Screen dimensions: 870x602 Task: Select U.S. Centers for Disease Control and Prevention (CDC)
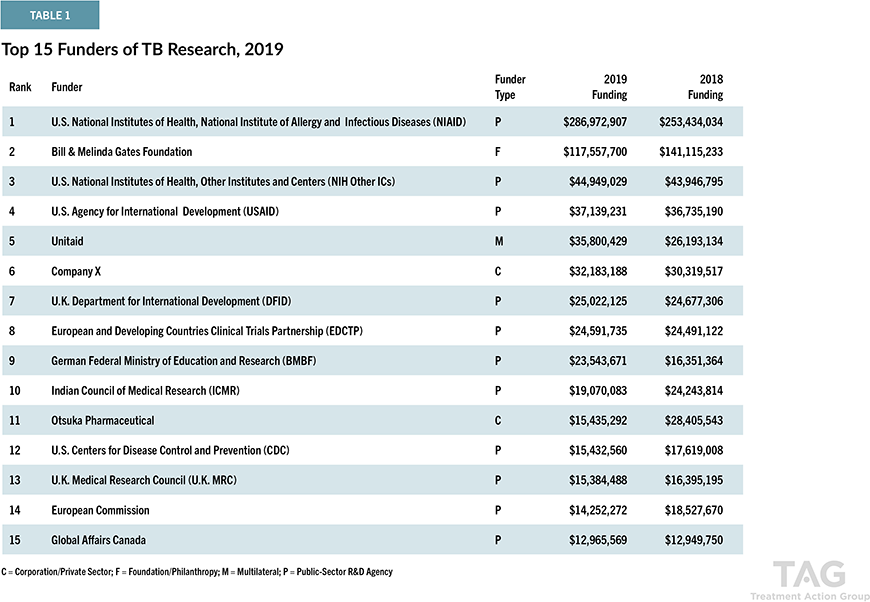point(170,451)
